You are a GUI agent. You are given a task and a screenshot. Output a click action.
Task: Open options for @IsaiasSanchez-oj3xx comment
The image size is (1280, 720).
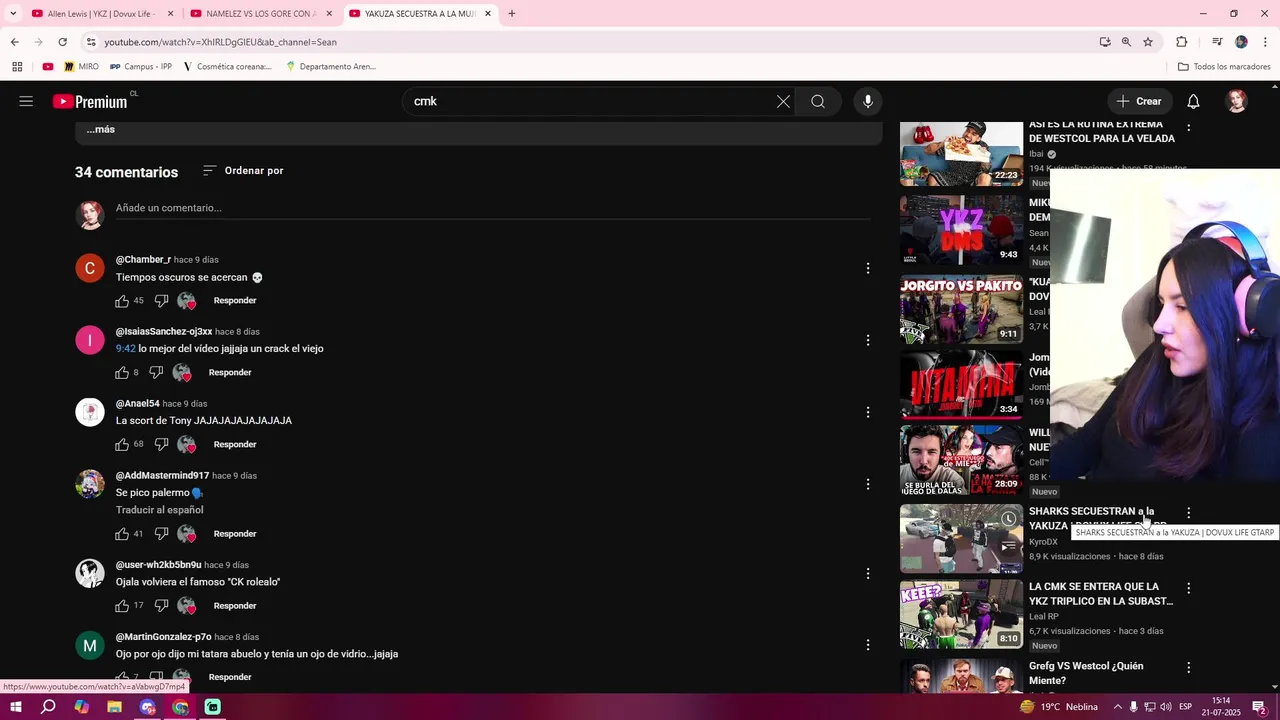pos(868,340)
